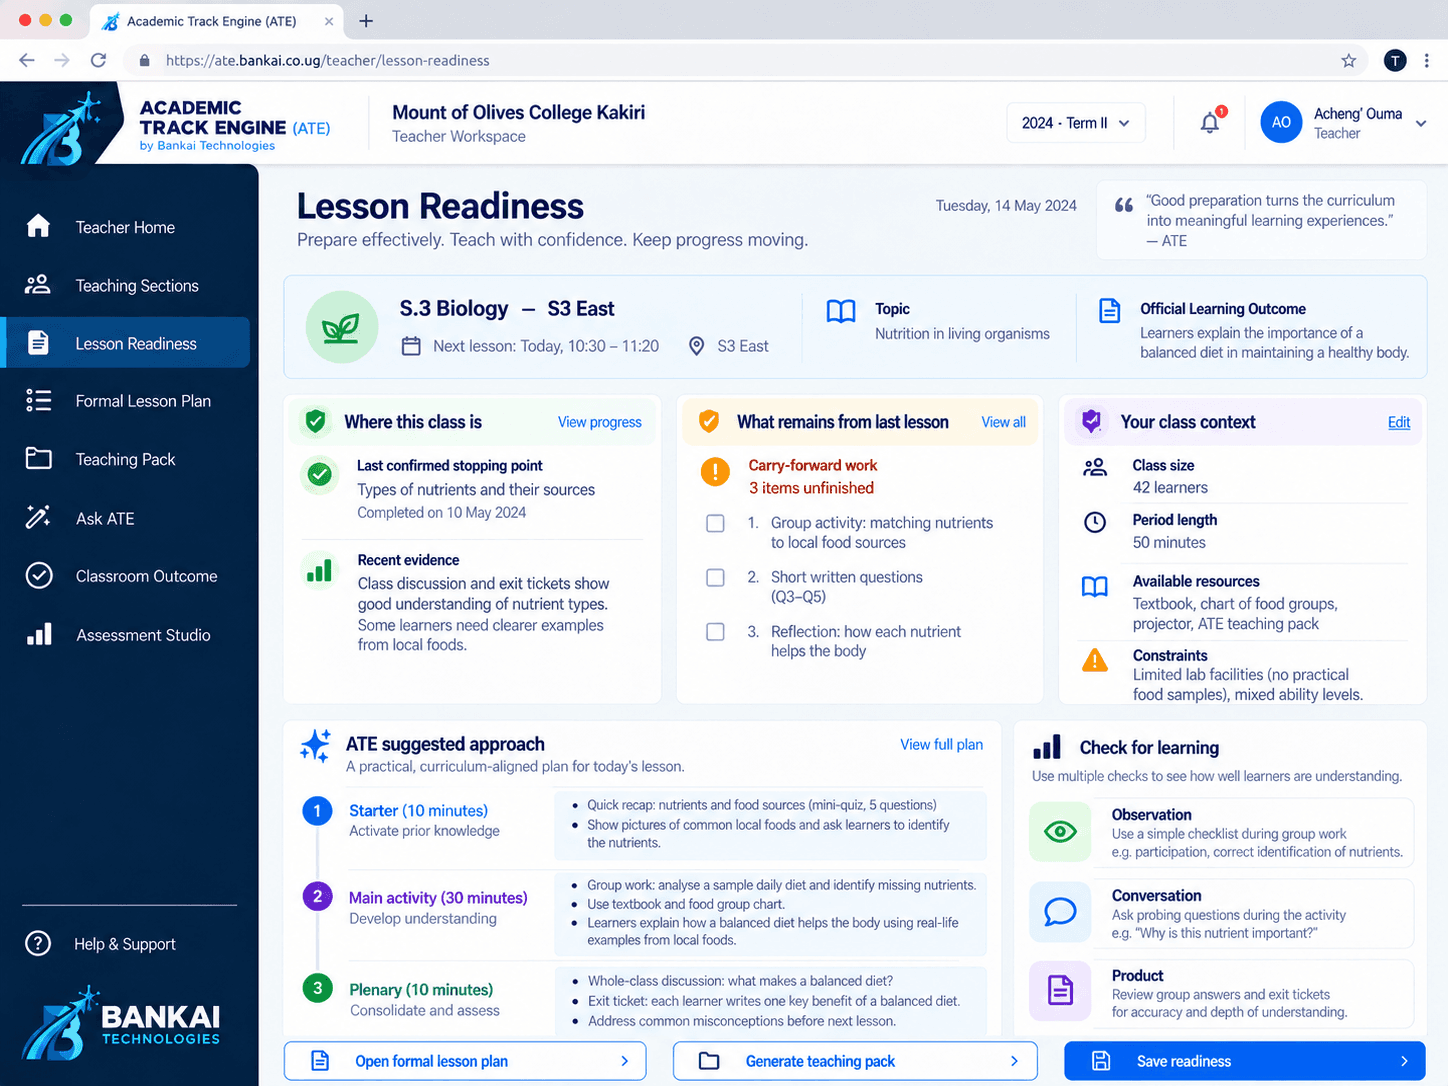1448x1086 pixels.
Task: Click the Plenary (10 minutes) heading
Action: point(421,990)
